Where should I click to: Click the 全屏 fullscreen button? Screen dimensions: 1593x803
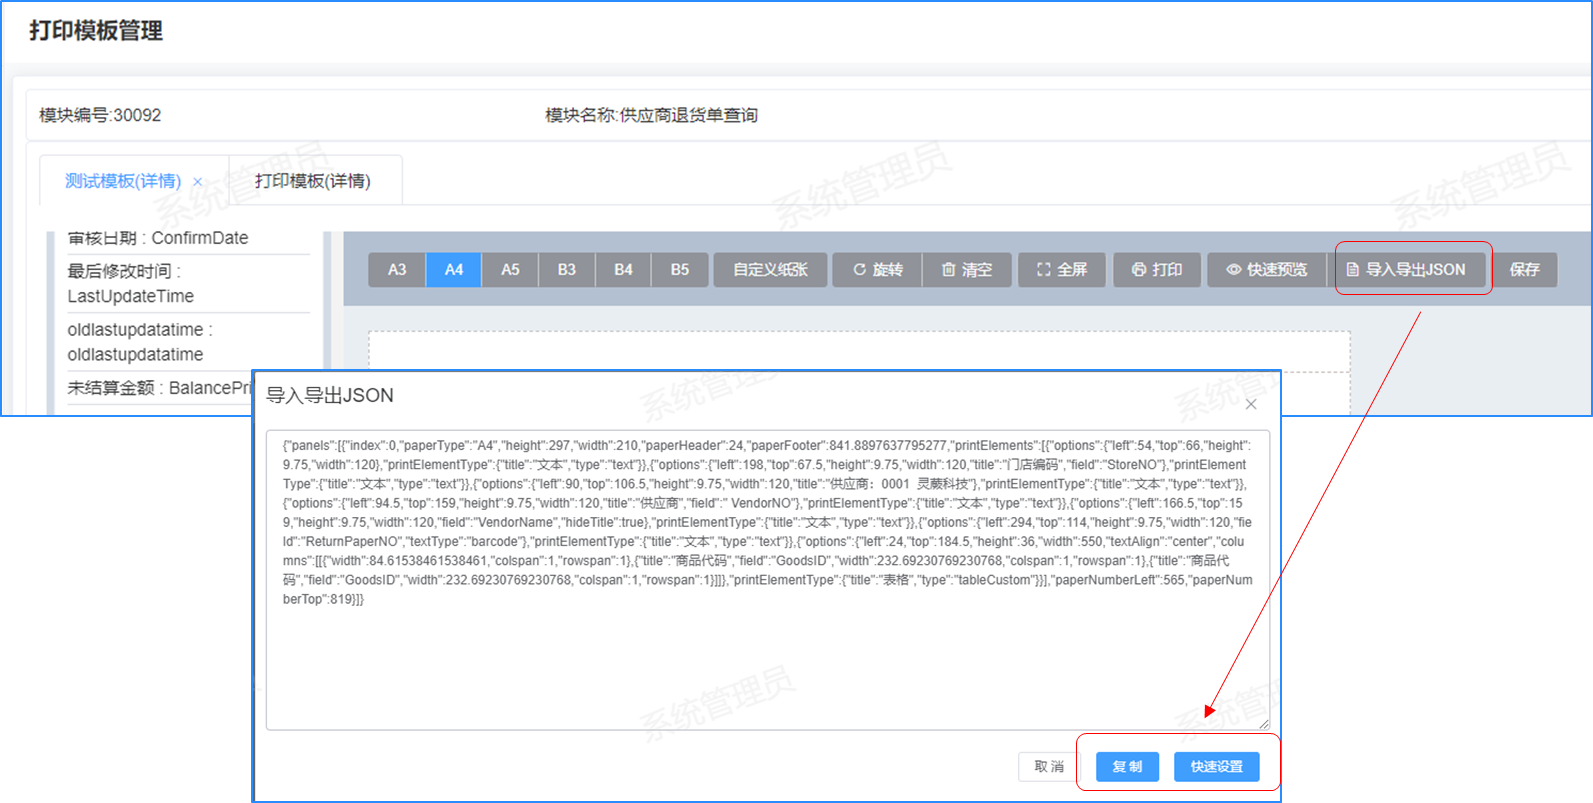tap(1062, 270)
